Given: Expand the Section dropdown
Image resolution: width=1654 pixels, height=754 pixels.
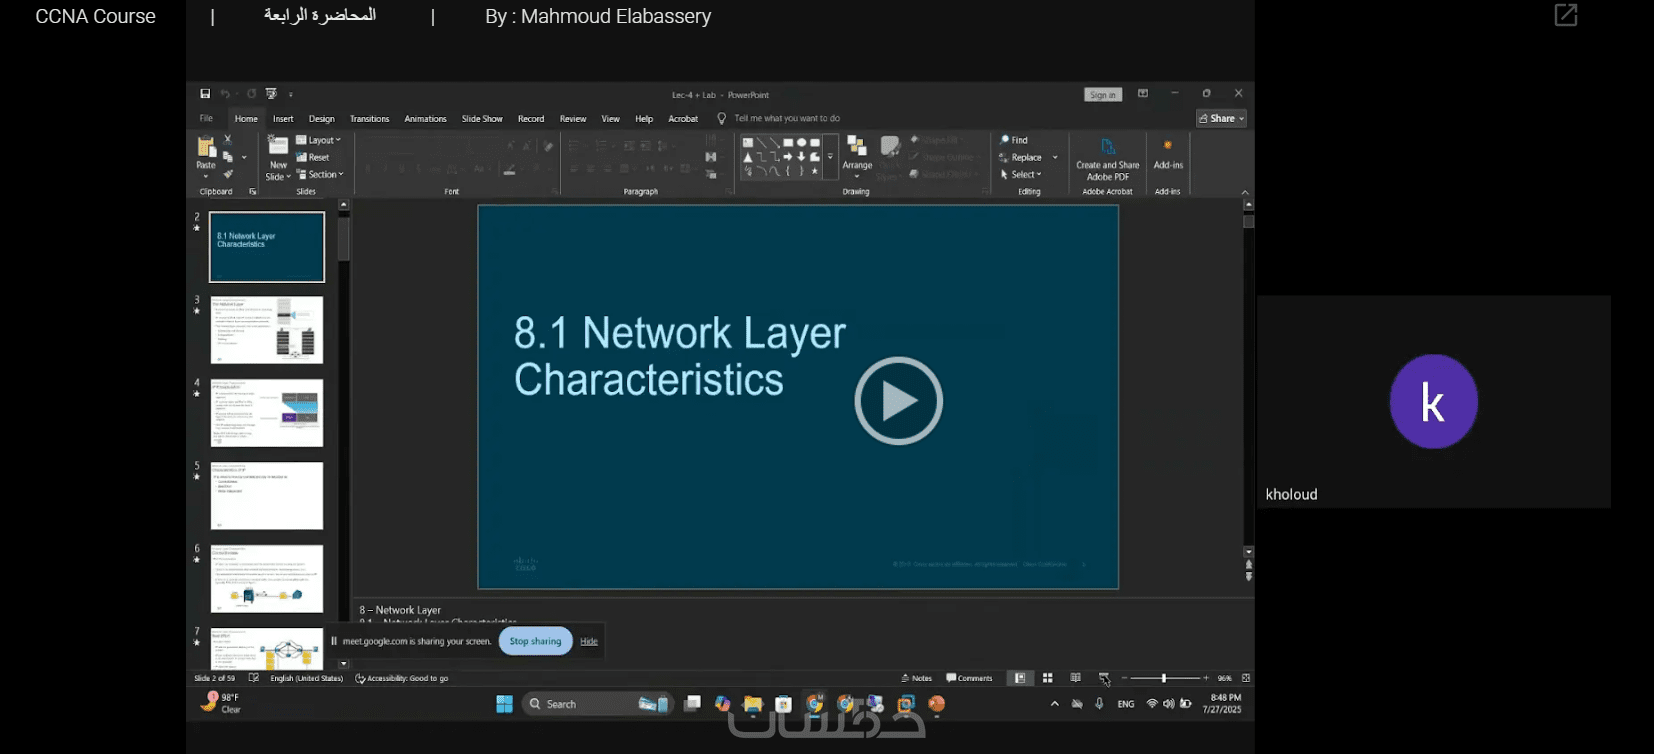Looking at the screenshot, I should pyautogui.click(x=321, y=174).
